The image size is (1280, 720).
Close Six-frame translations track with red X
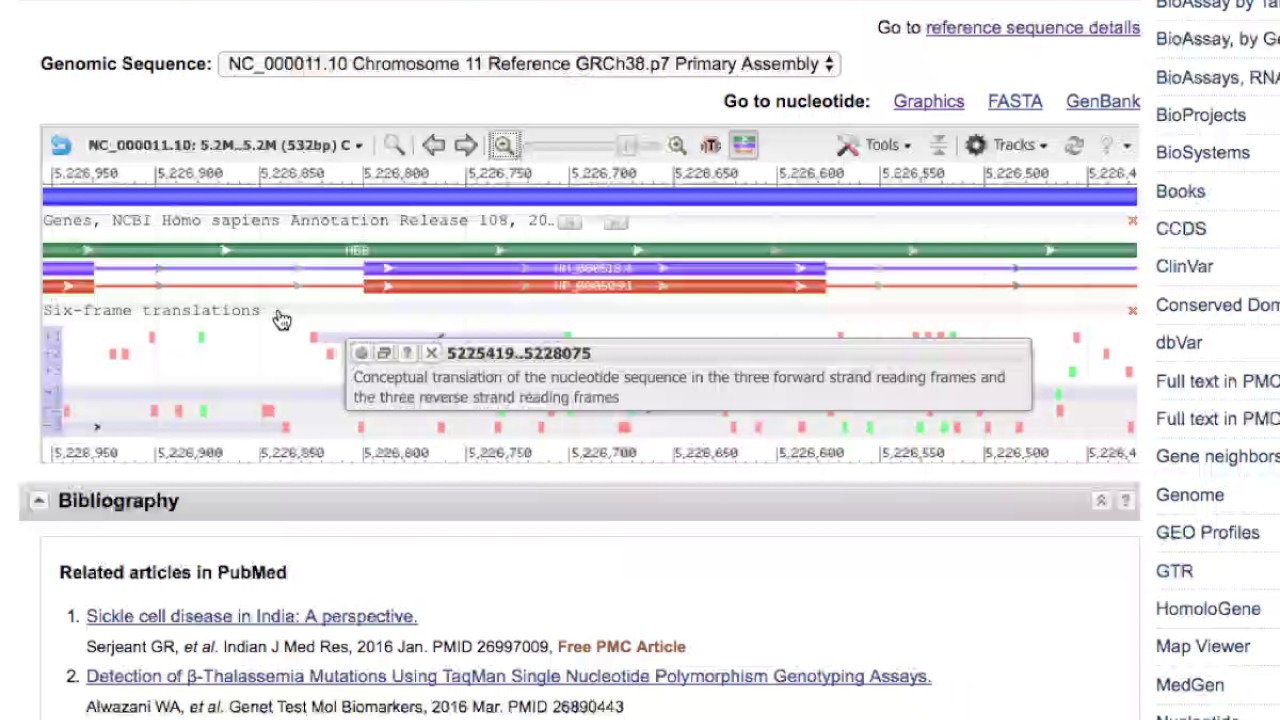(x=1132, y=311)
